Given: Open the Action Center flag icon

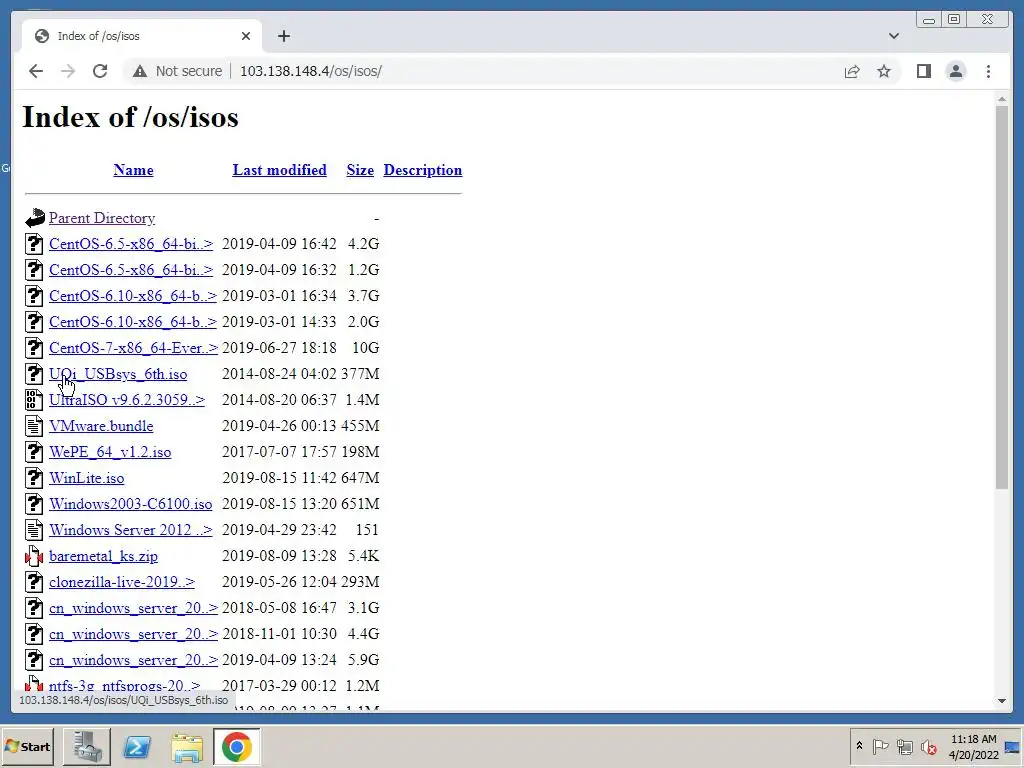Looking at the screenshot, I should click(x=880, y=746).
